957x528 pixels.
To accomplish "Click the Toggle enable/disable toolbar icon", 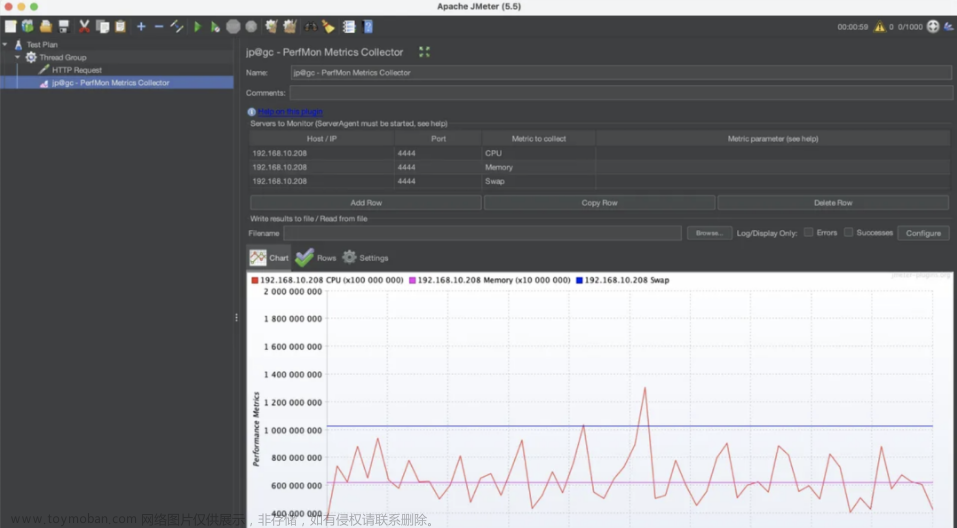I will tap(177, 26).
